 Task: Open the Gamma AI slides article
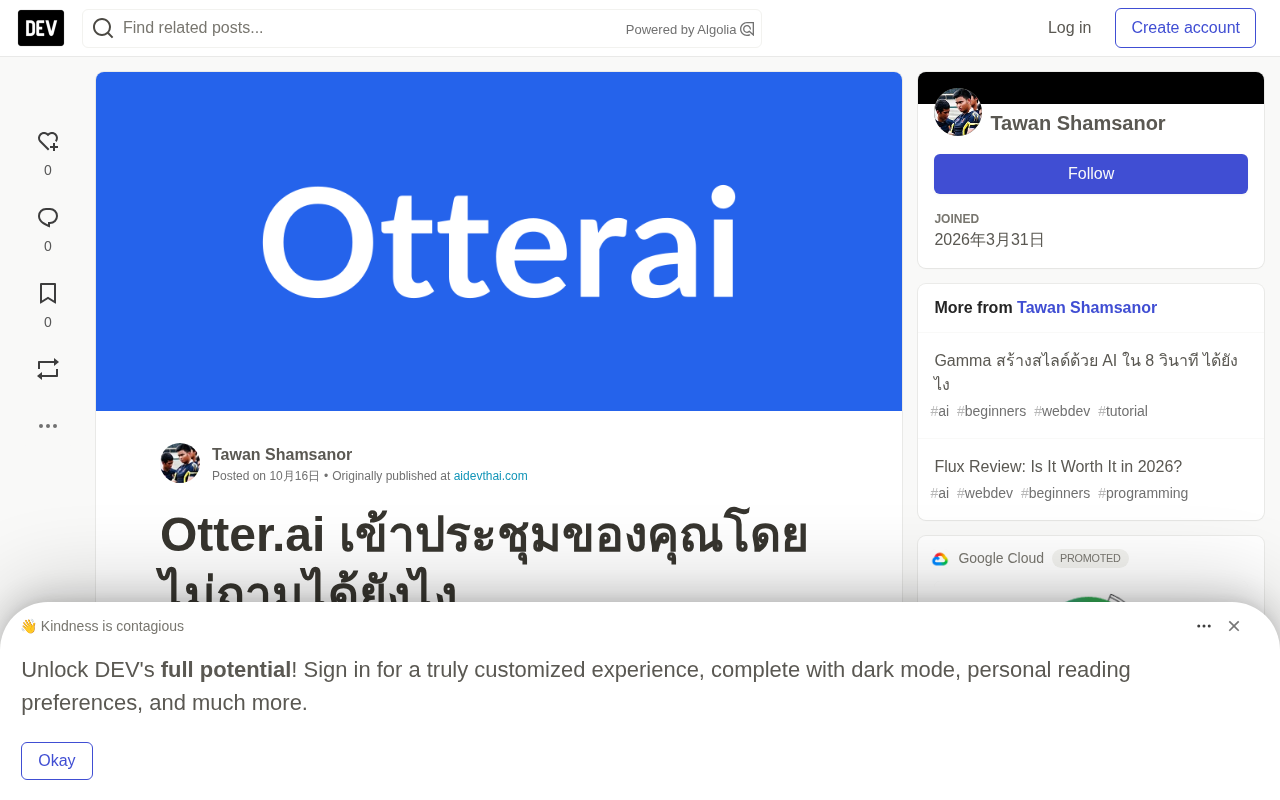coord(1086,372)
